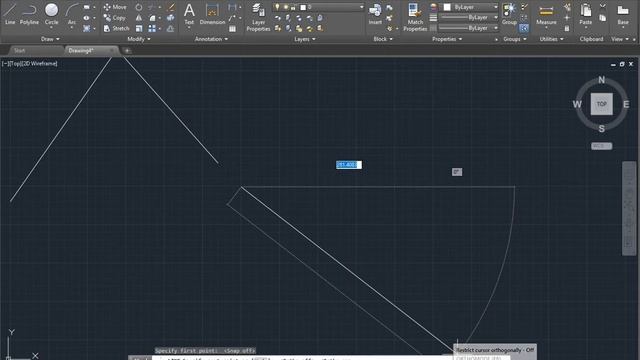Click the 2D Wireframe visual style label
Viewport: 640px width, 360px height.
point(40,64)
